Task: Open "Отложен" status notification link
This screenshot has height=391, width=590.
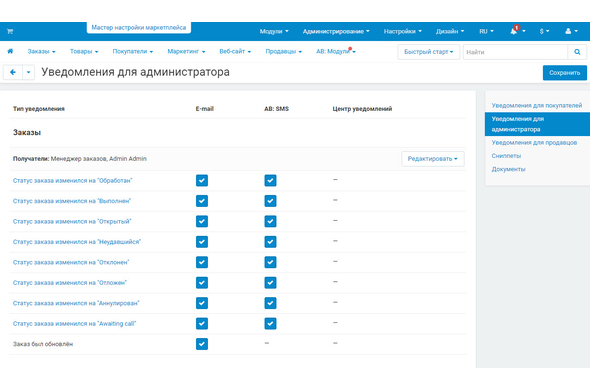Action: point(70,283)
